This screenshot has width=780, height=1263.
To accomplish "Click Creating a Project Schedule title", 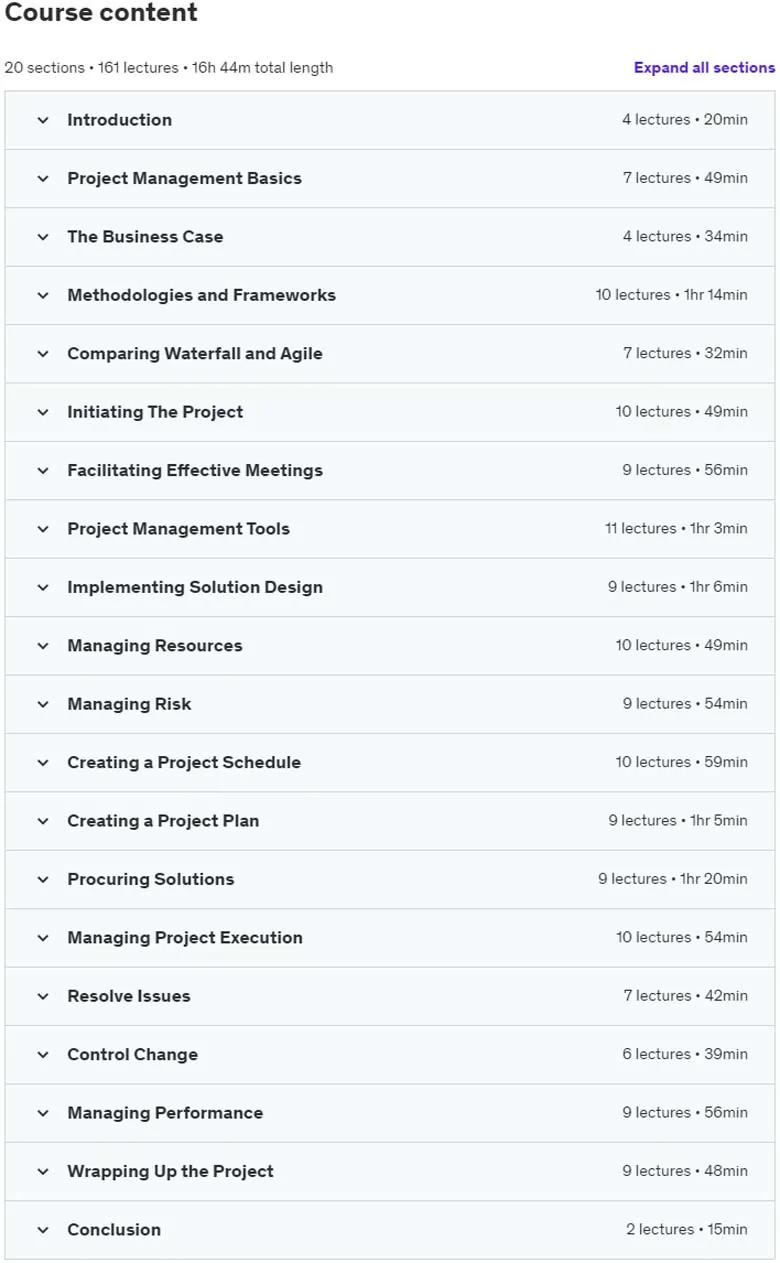I will click(184, 762).
